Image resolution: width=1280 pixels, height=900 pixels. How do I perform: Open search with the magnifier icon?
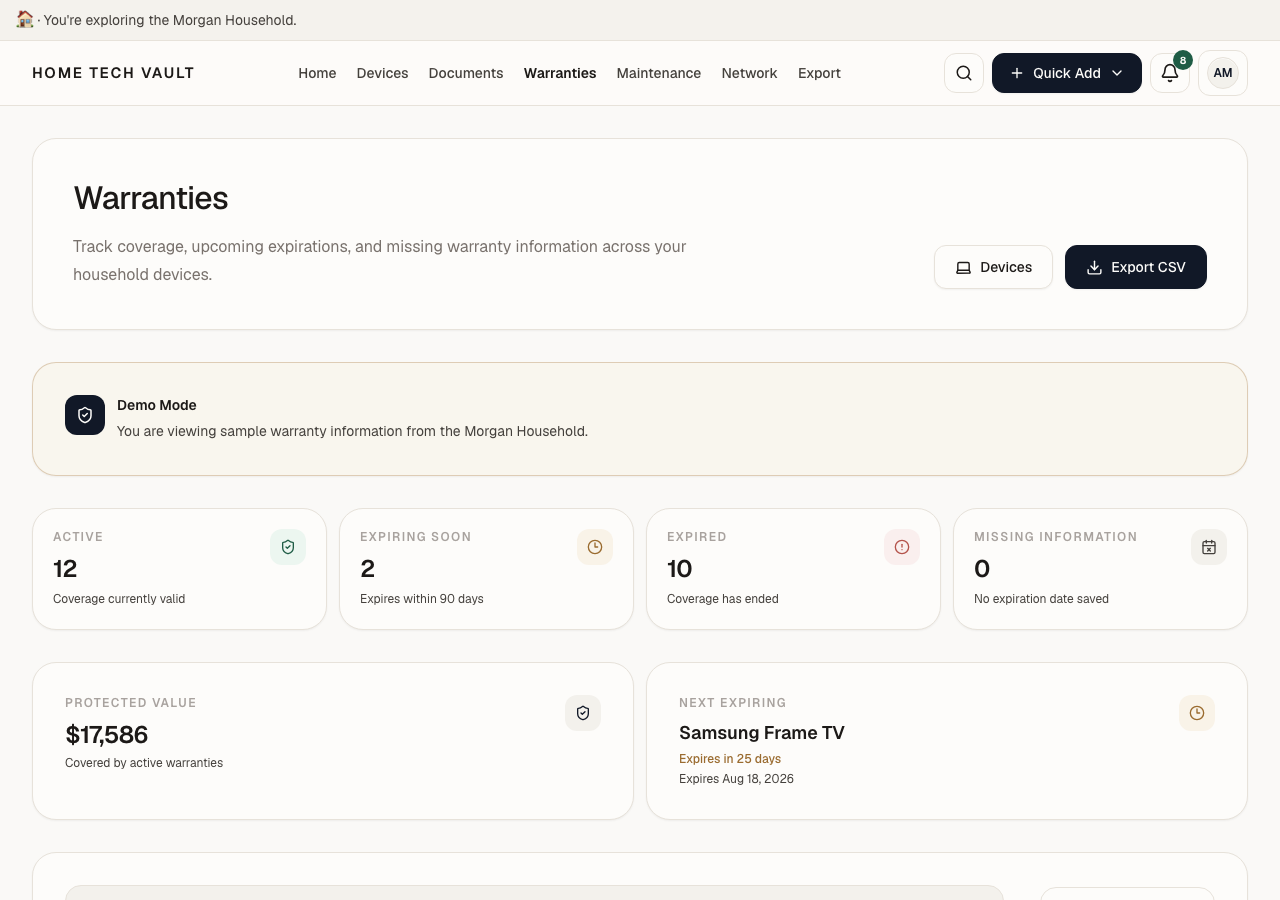[x=964, y=73]
